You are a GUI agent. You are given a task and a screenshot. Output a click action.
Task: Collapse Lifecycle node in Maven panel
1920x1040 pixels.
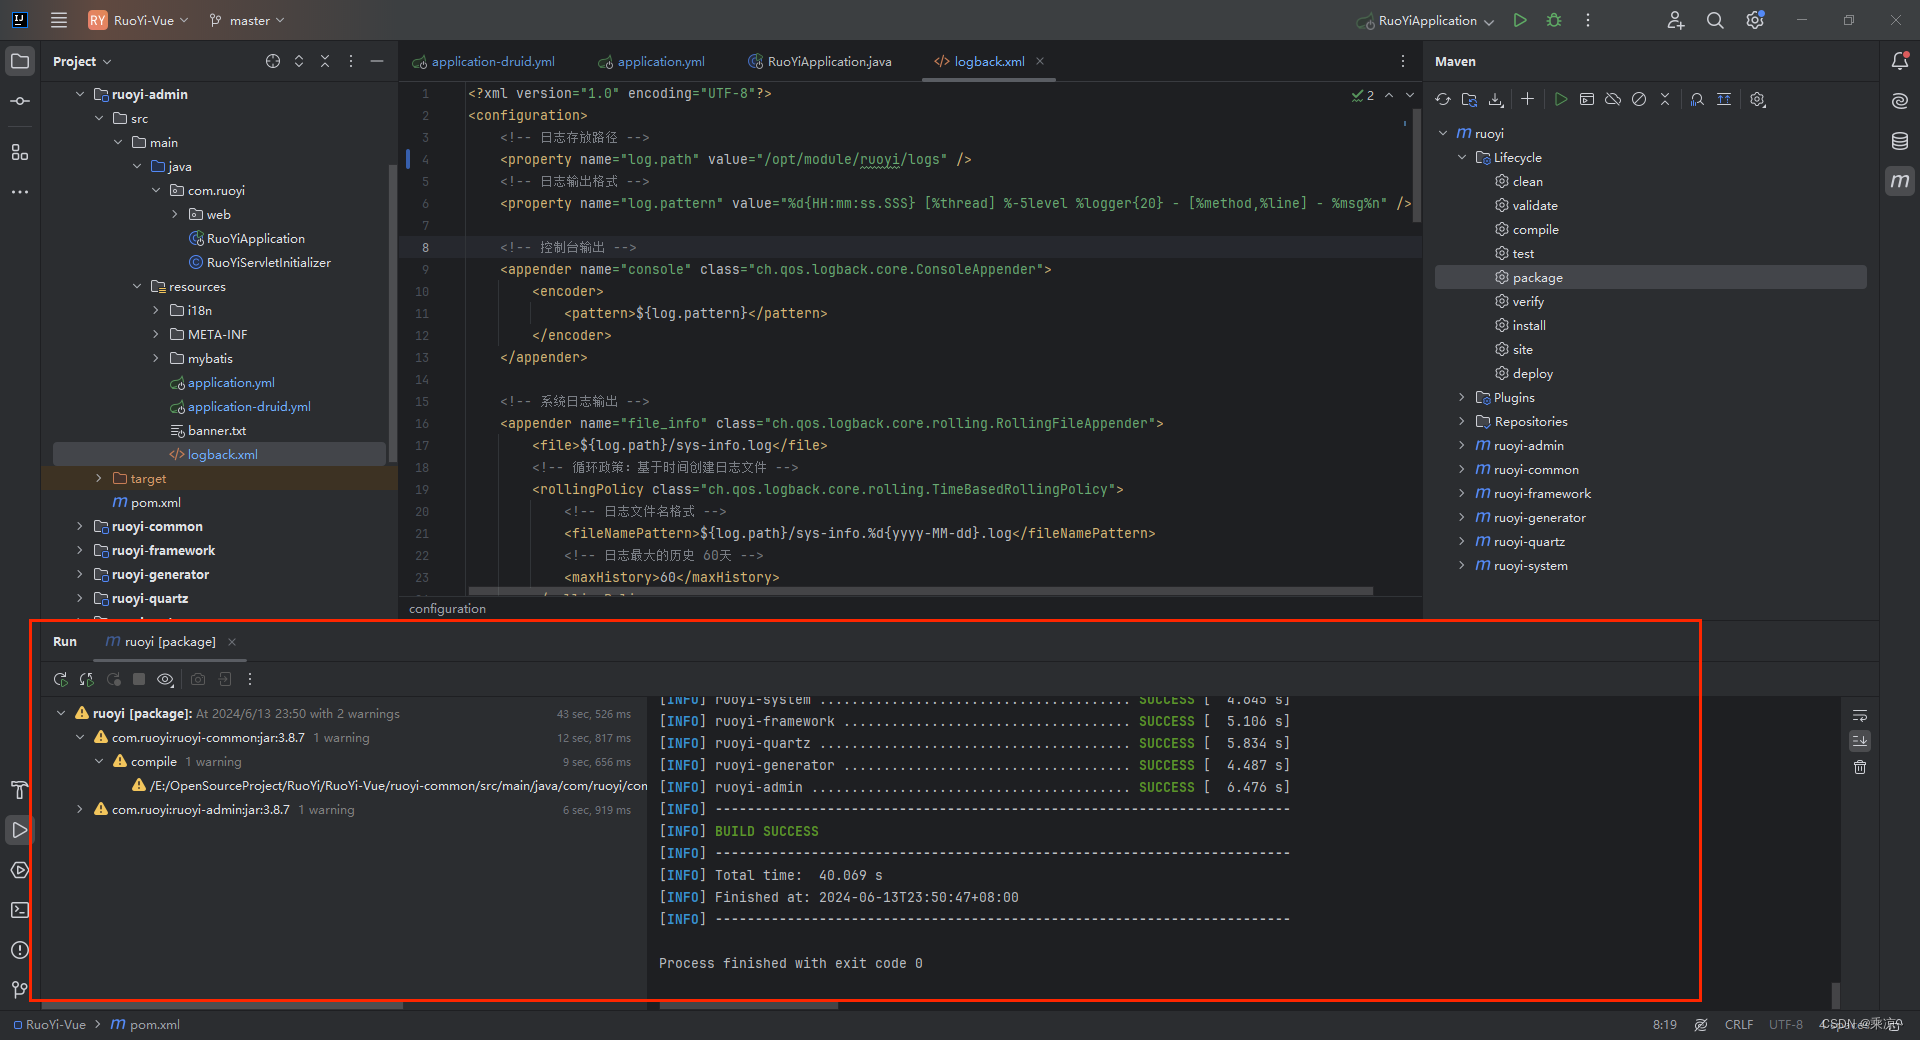tap(1462, 157)
